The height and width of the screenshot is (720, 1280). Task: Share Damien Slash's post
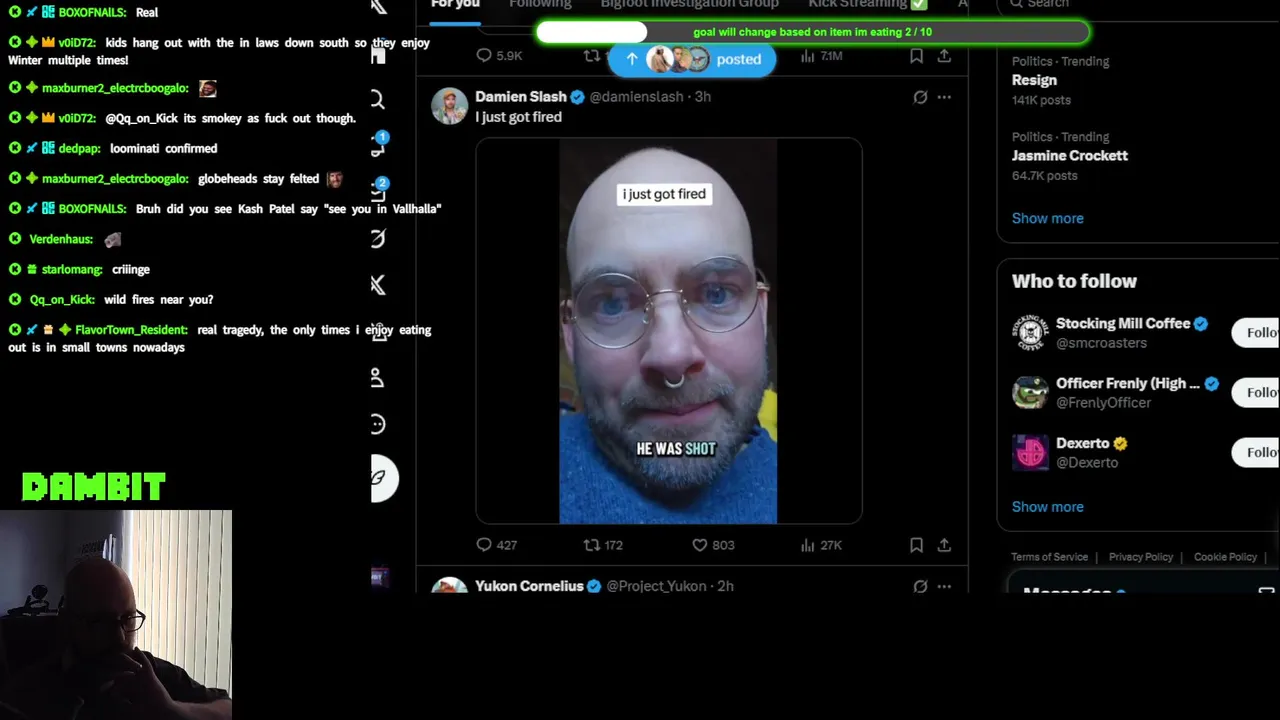pyautogui.click(x=944, y=545)
